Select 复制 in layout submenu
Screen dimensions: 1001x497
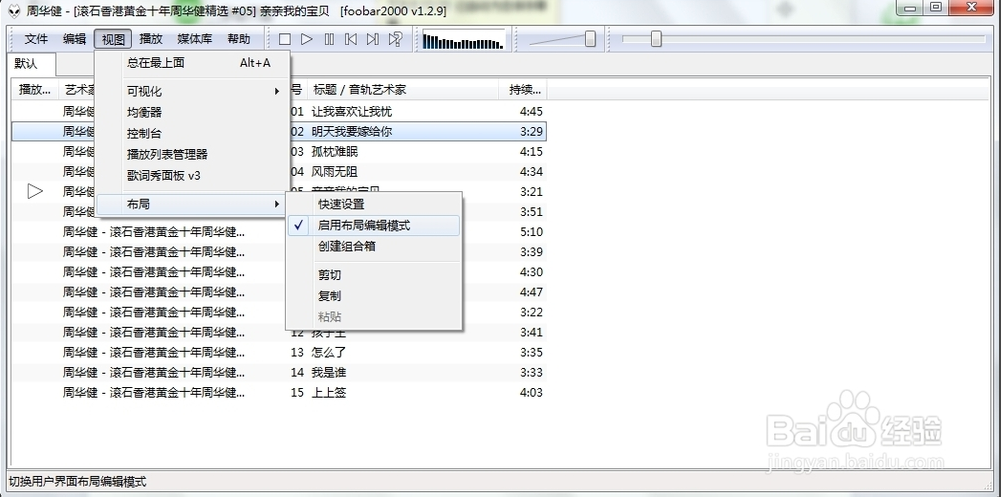[373, 296]
